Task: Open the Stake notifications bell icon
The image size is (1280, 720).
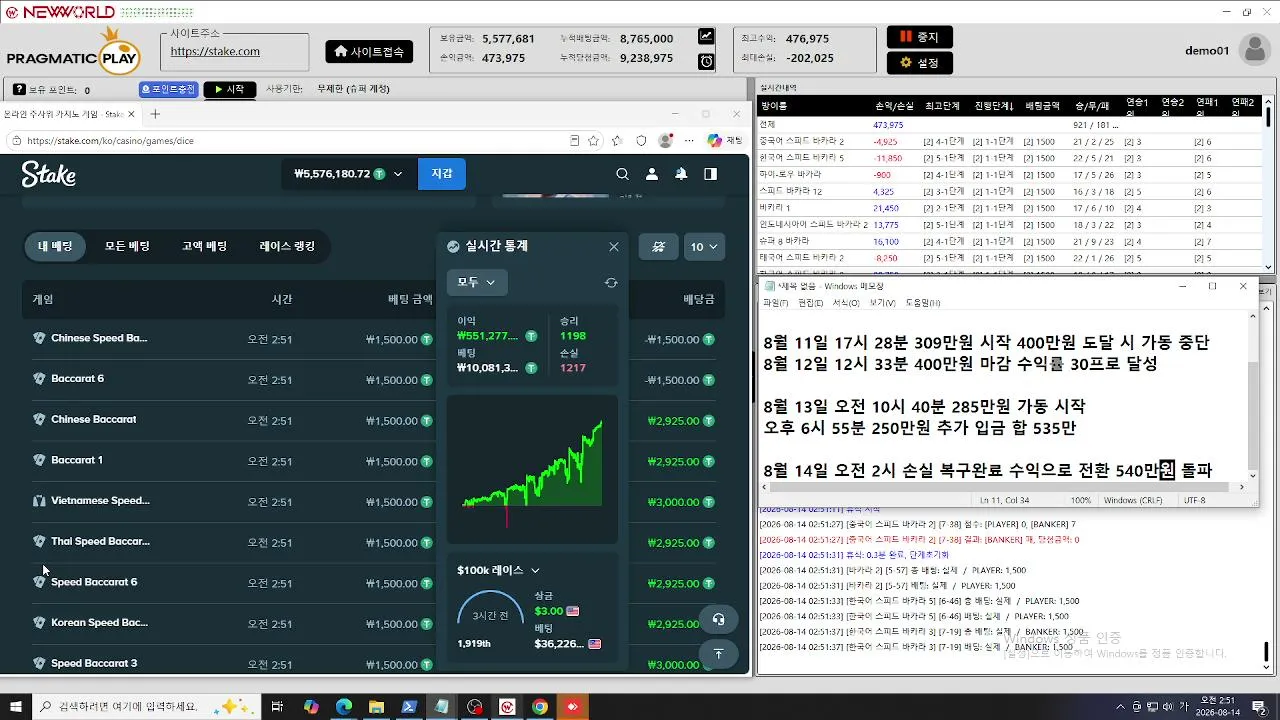Action: pos(681,174)
